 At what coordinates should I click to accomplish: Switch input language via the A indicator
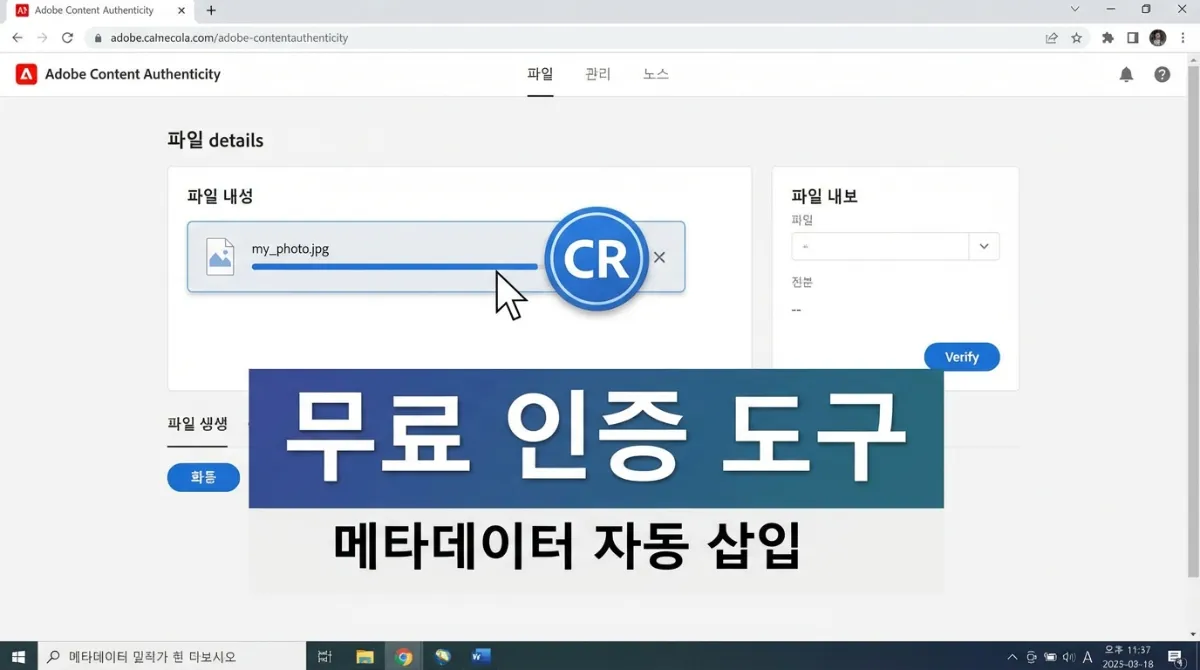click(1087, 656)
